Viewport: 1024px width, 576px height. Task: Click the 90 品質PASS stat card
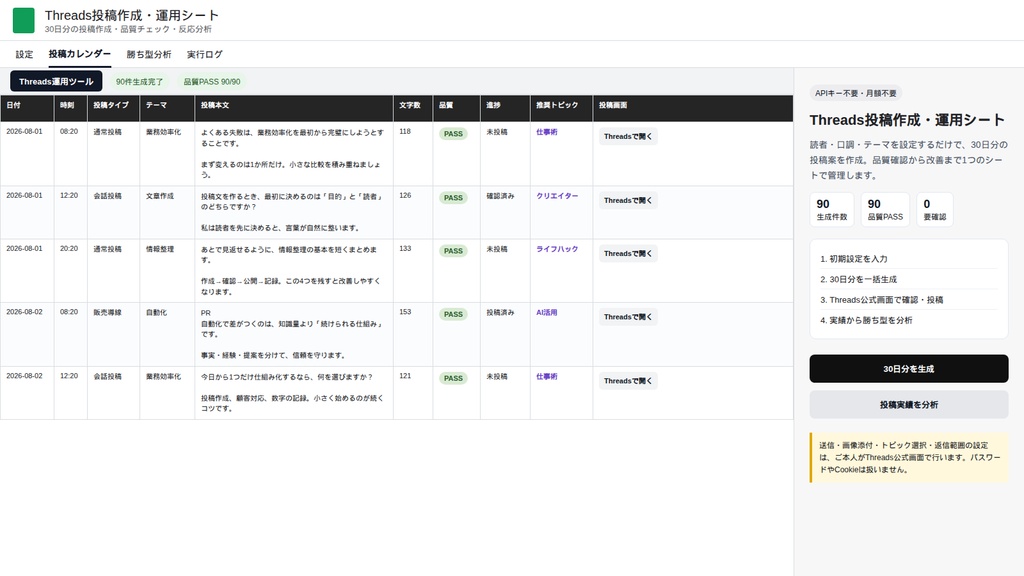885,210
